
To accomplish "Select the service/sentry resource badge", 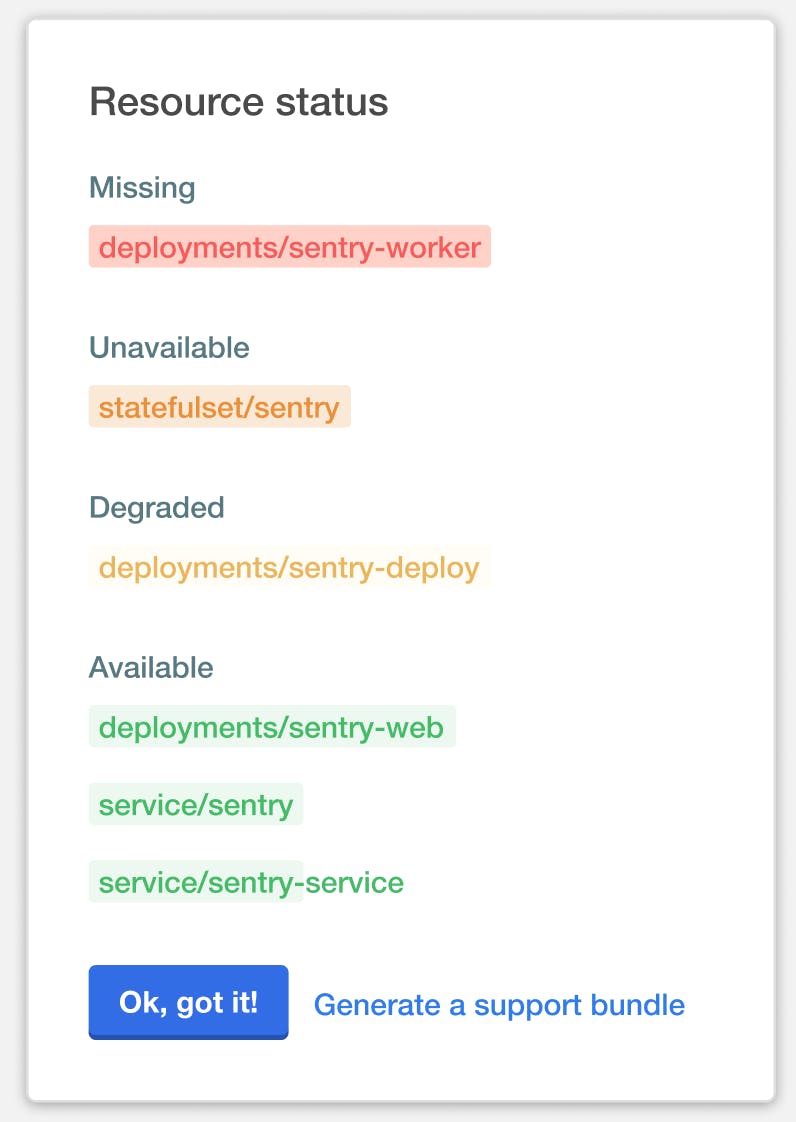I will [x=195, y=803].
